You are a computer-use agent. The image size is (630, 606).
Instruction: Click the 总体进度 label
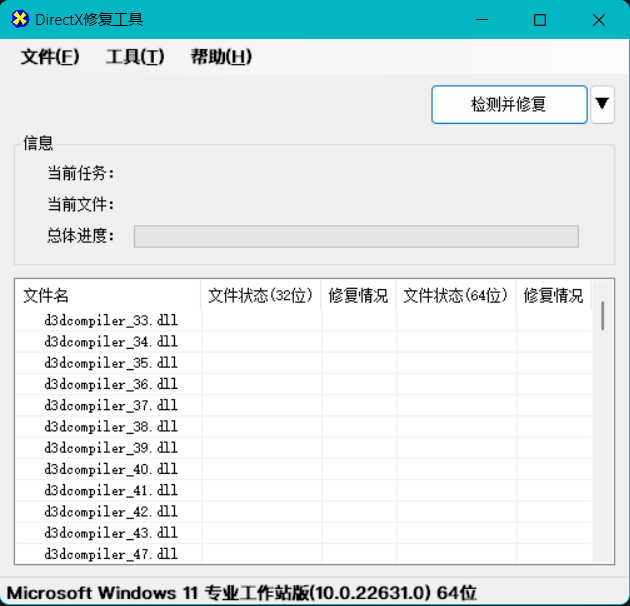pyautogui.click(x=81, y=235)
